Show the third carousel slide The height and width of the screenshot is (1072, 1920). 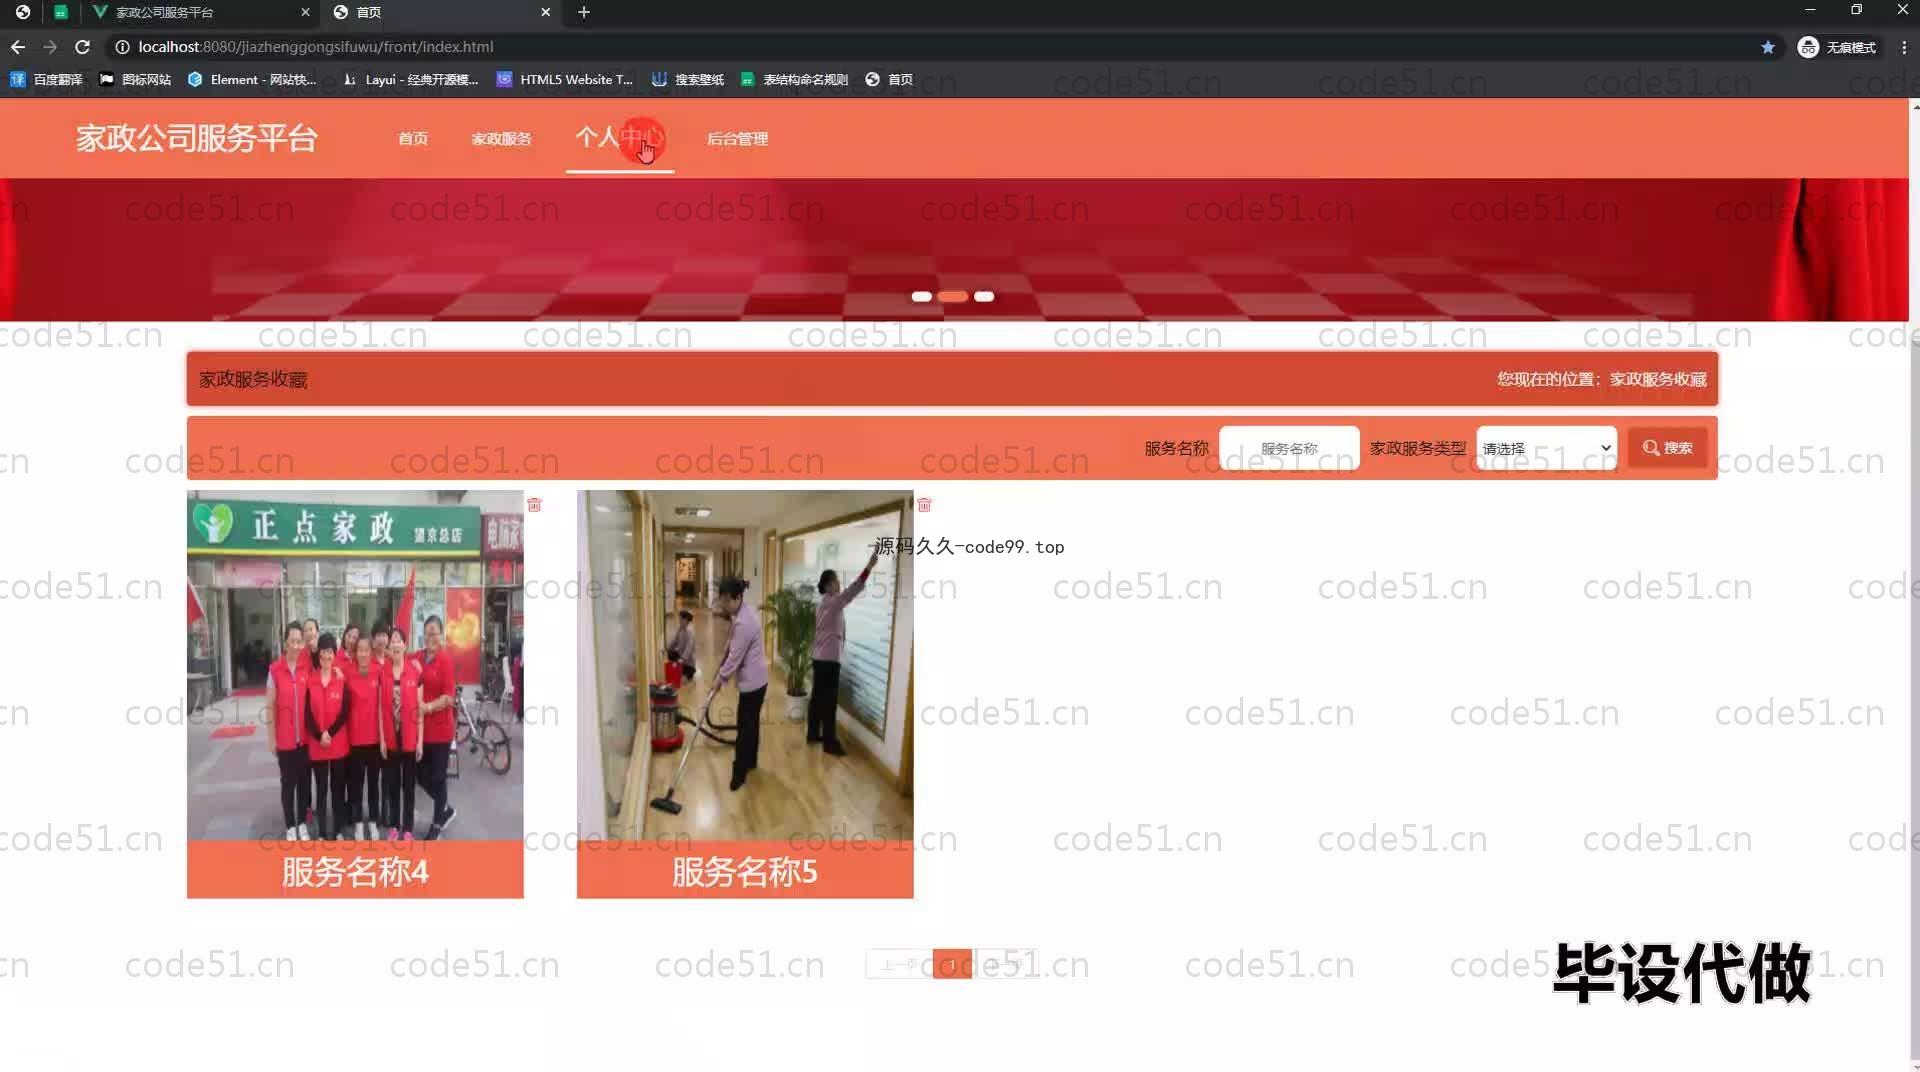(x=984, y=296)
